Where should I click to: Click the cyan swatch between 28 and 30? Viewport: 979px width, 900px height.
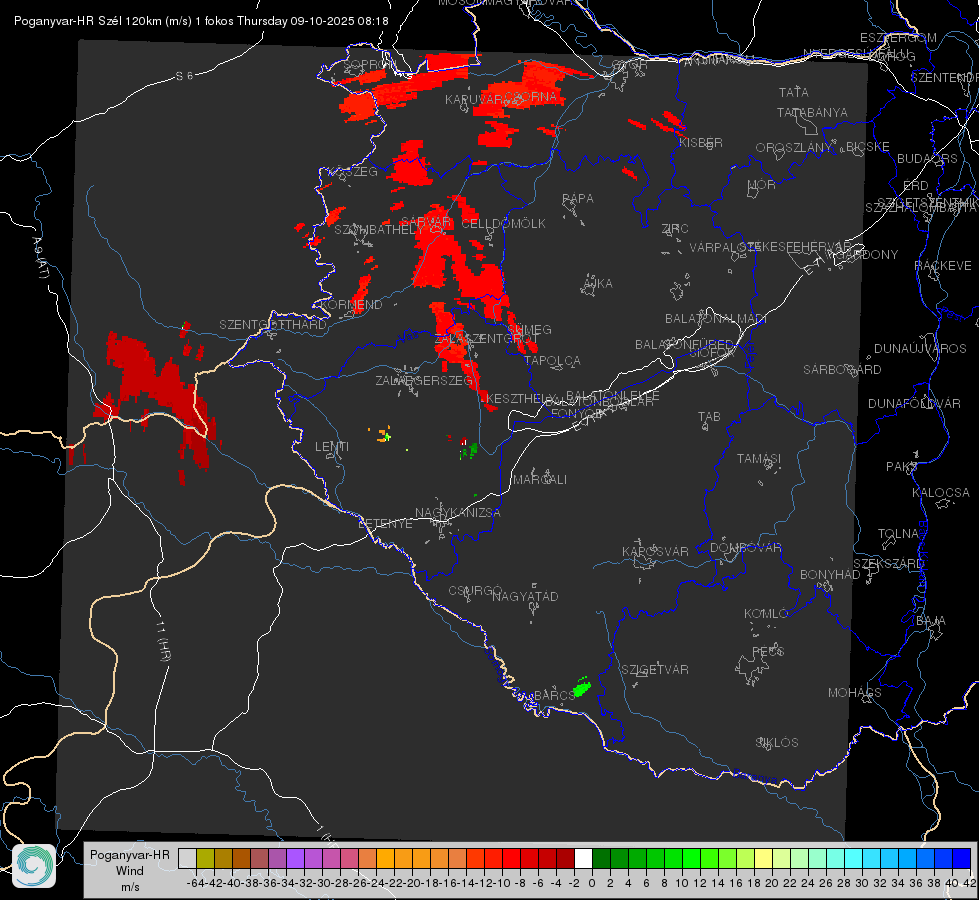(x=854, y=858)
